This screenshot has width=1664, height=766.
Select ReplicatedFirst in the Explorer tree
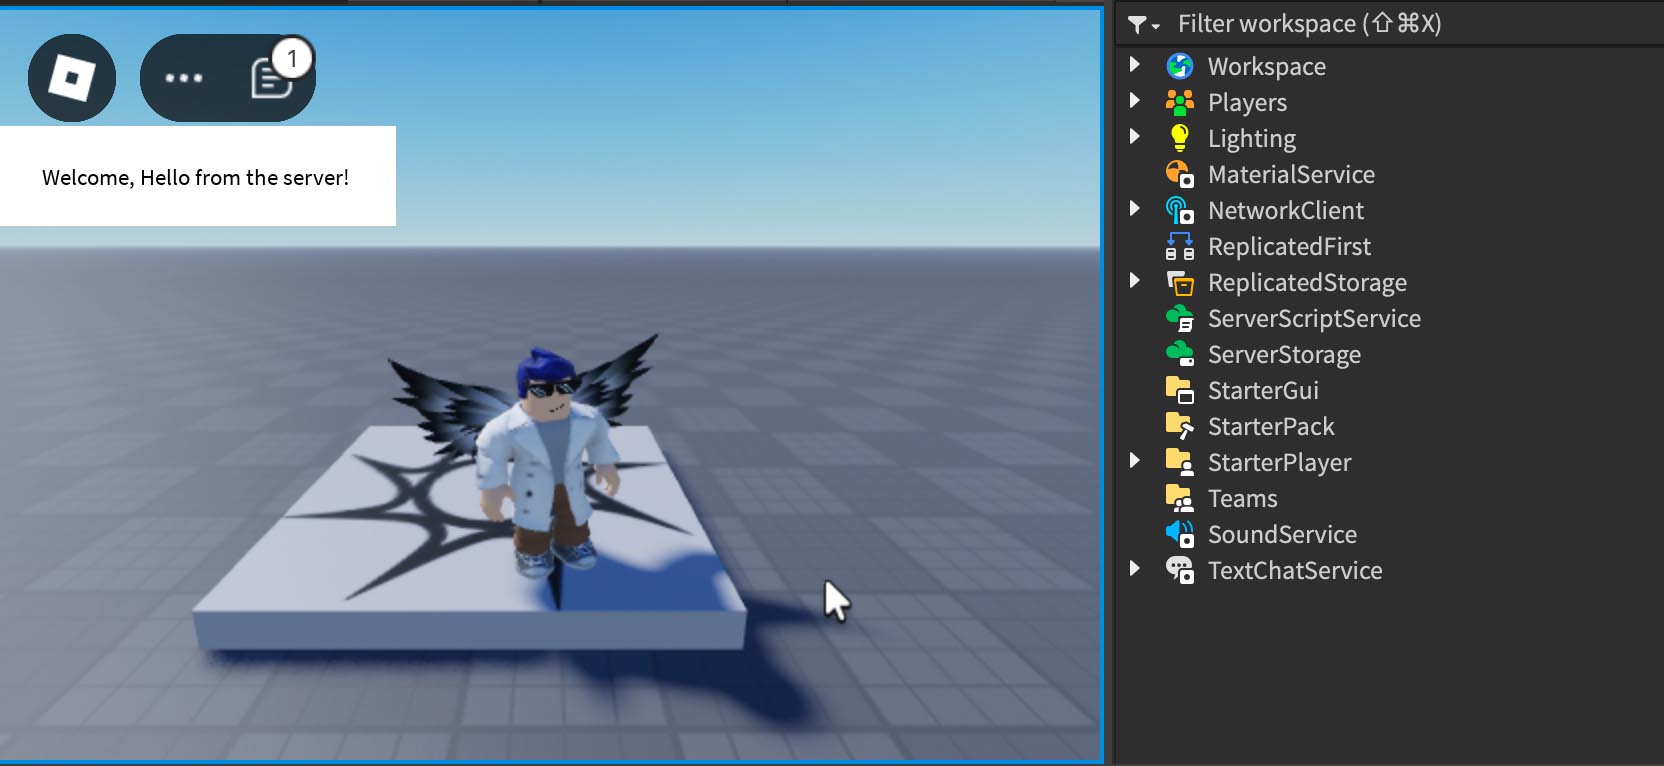1289,246
